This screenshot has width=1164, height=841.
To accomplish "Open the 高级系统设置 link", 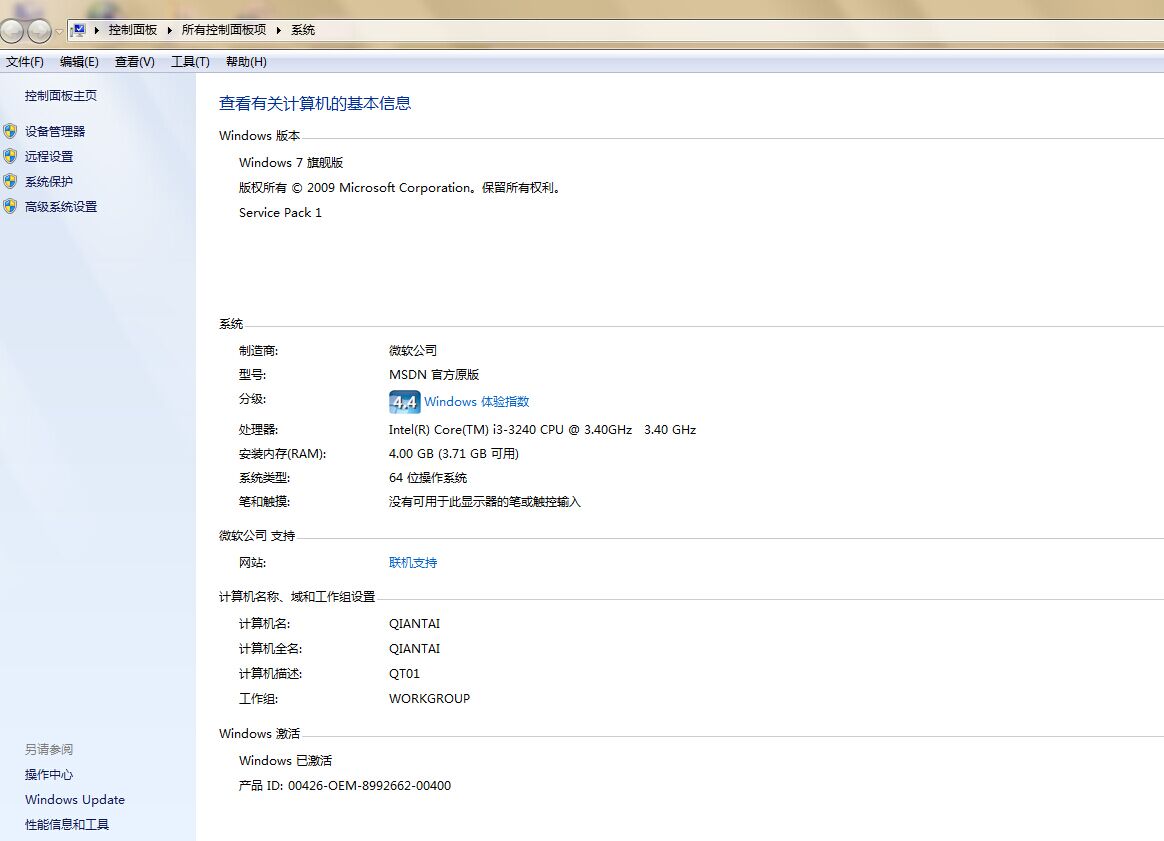I will coord(61,207).
